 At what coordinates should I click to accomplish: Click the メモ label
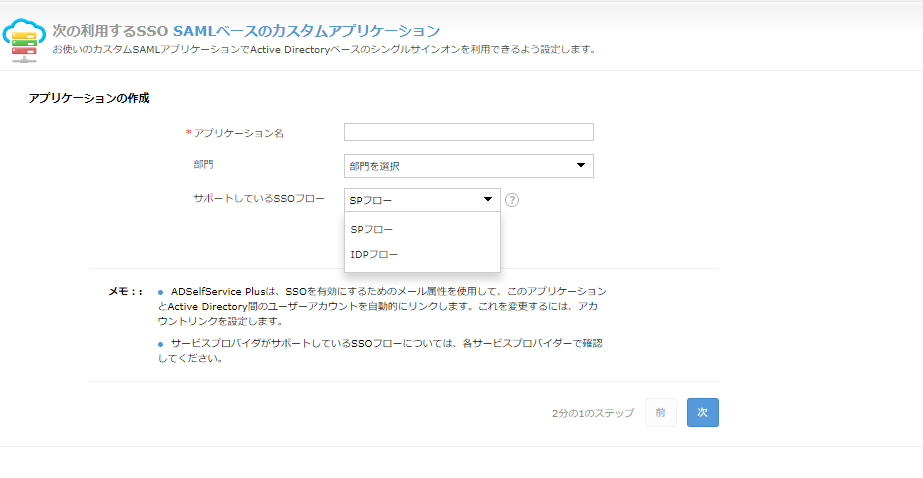pyautogui.click(x=124, y=291)
